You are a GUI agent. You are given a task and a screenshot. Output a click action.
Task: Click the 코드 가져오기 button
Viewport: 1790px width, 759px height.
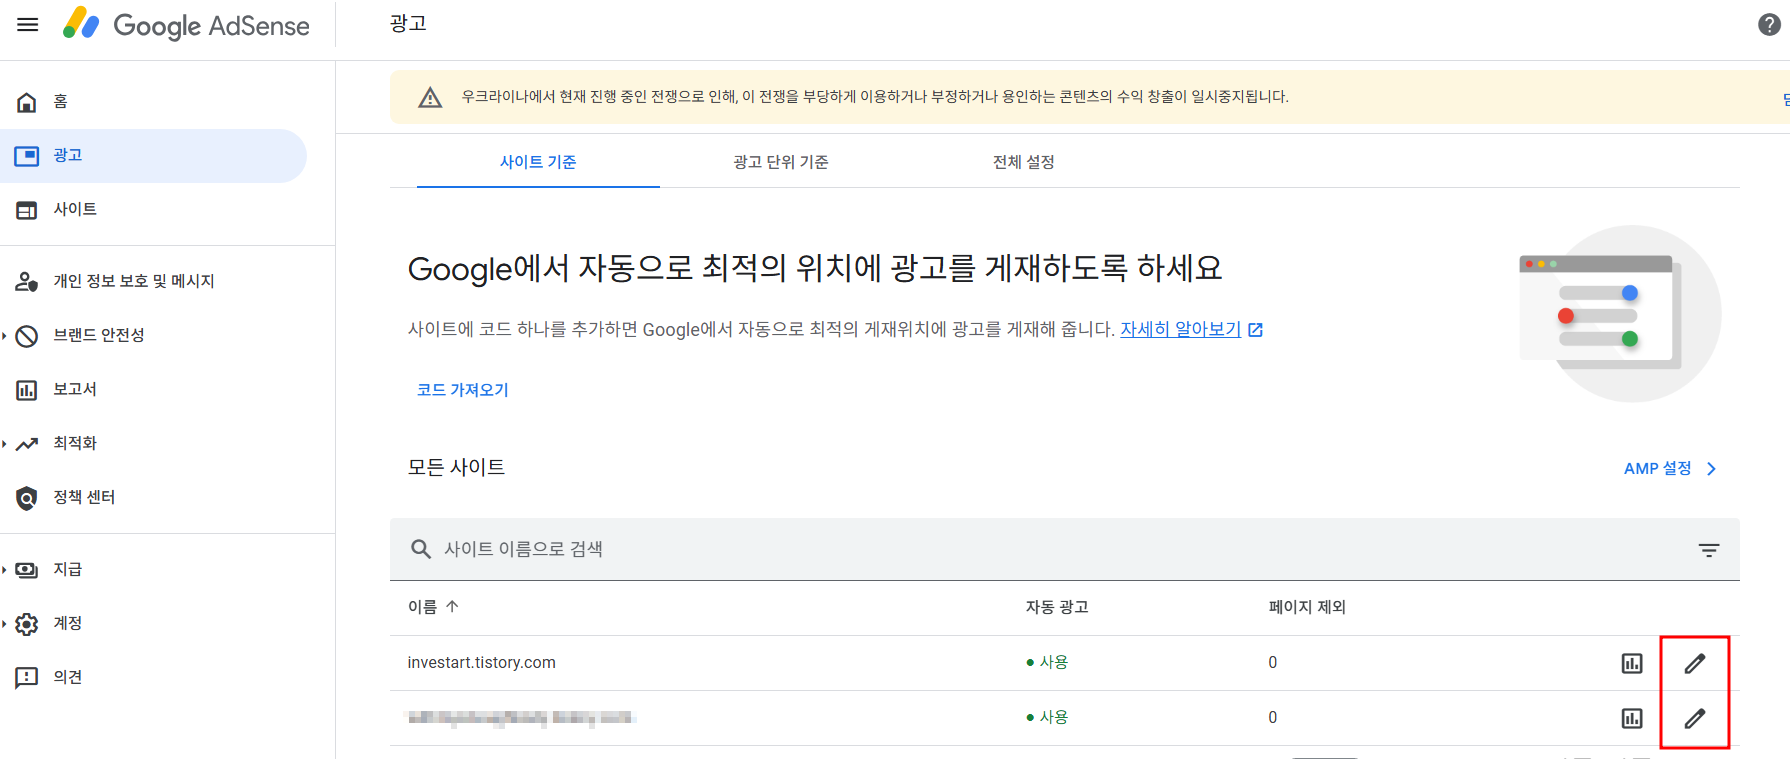[x=463, y=390]
